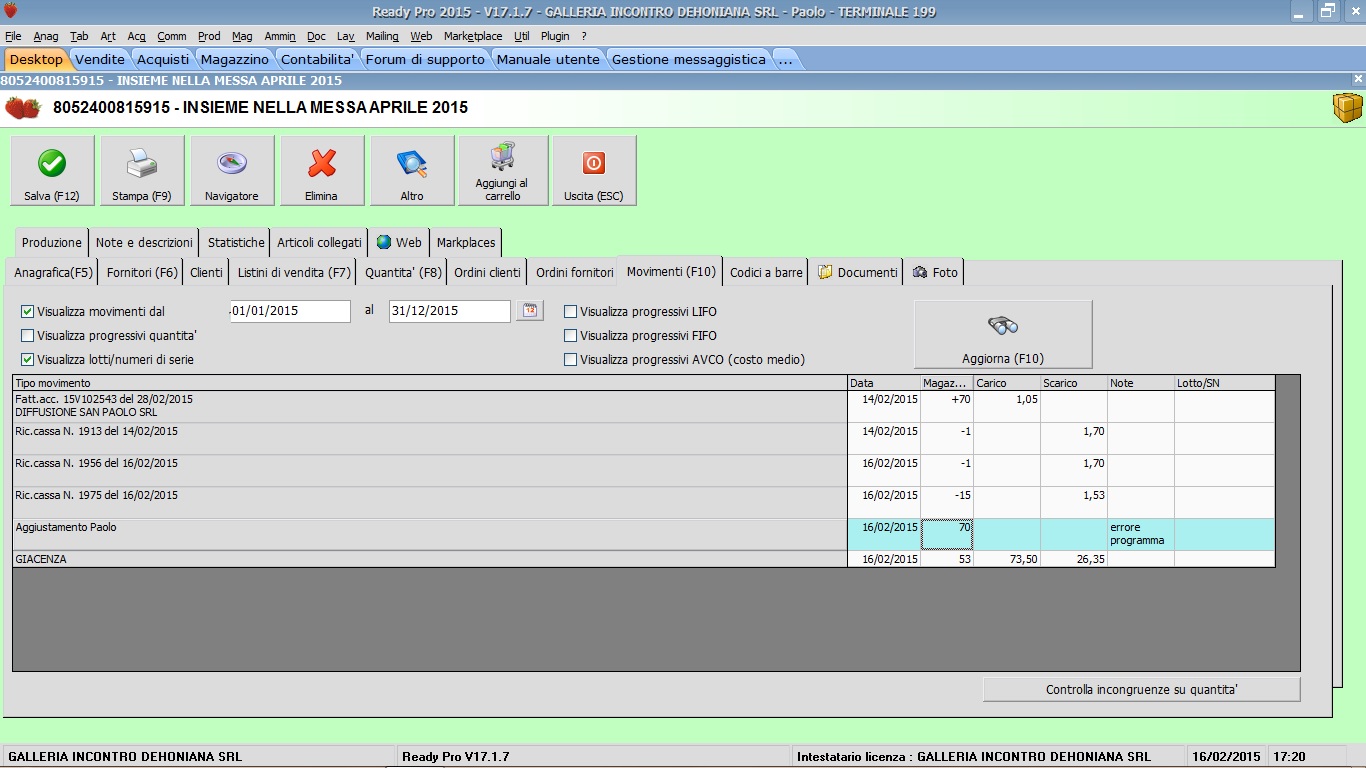Image resolution: width=1366 pixels, height=768 pixels.
Task: Open the Plugin menu
Action: [x=555, y=36]
